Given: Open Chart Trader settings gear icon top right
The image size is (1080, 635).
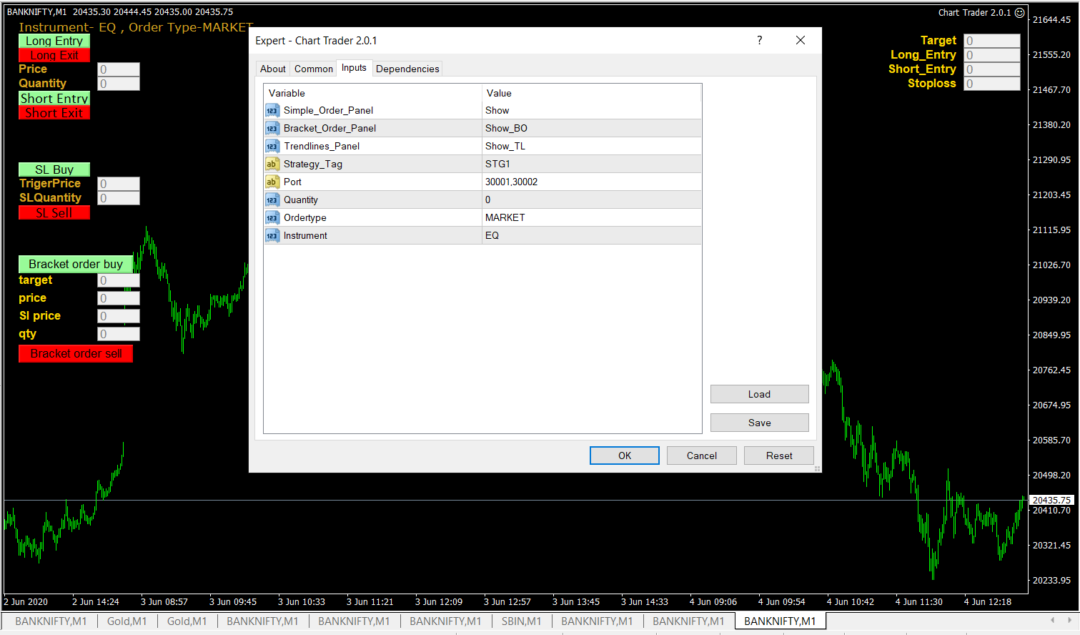Looking at the screenshot, I should coord(1020,12).
